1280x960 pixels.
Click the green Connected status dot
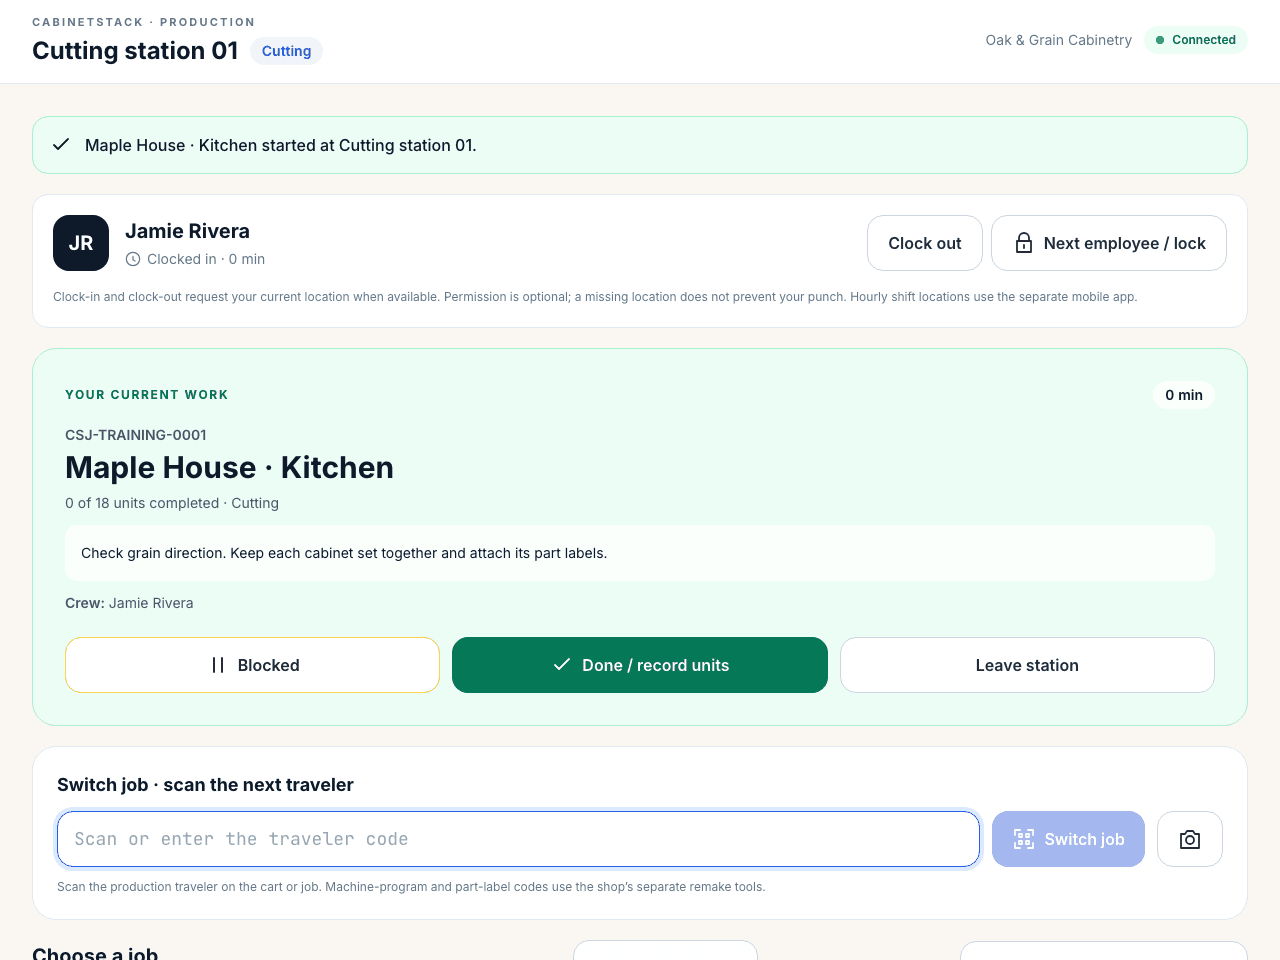1160,40
